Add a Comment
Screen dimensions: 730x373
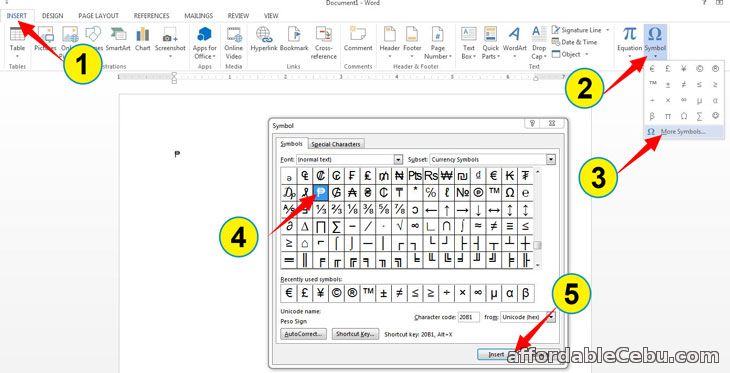pos(358,39)
